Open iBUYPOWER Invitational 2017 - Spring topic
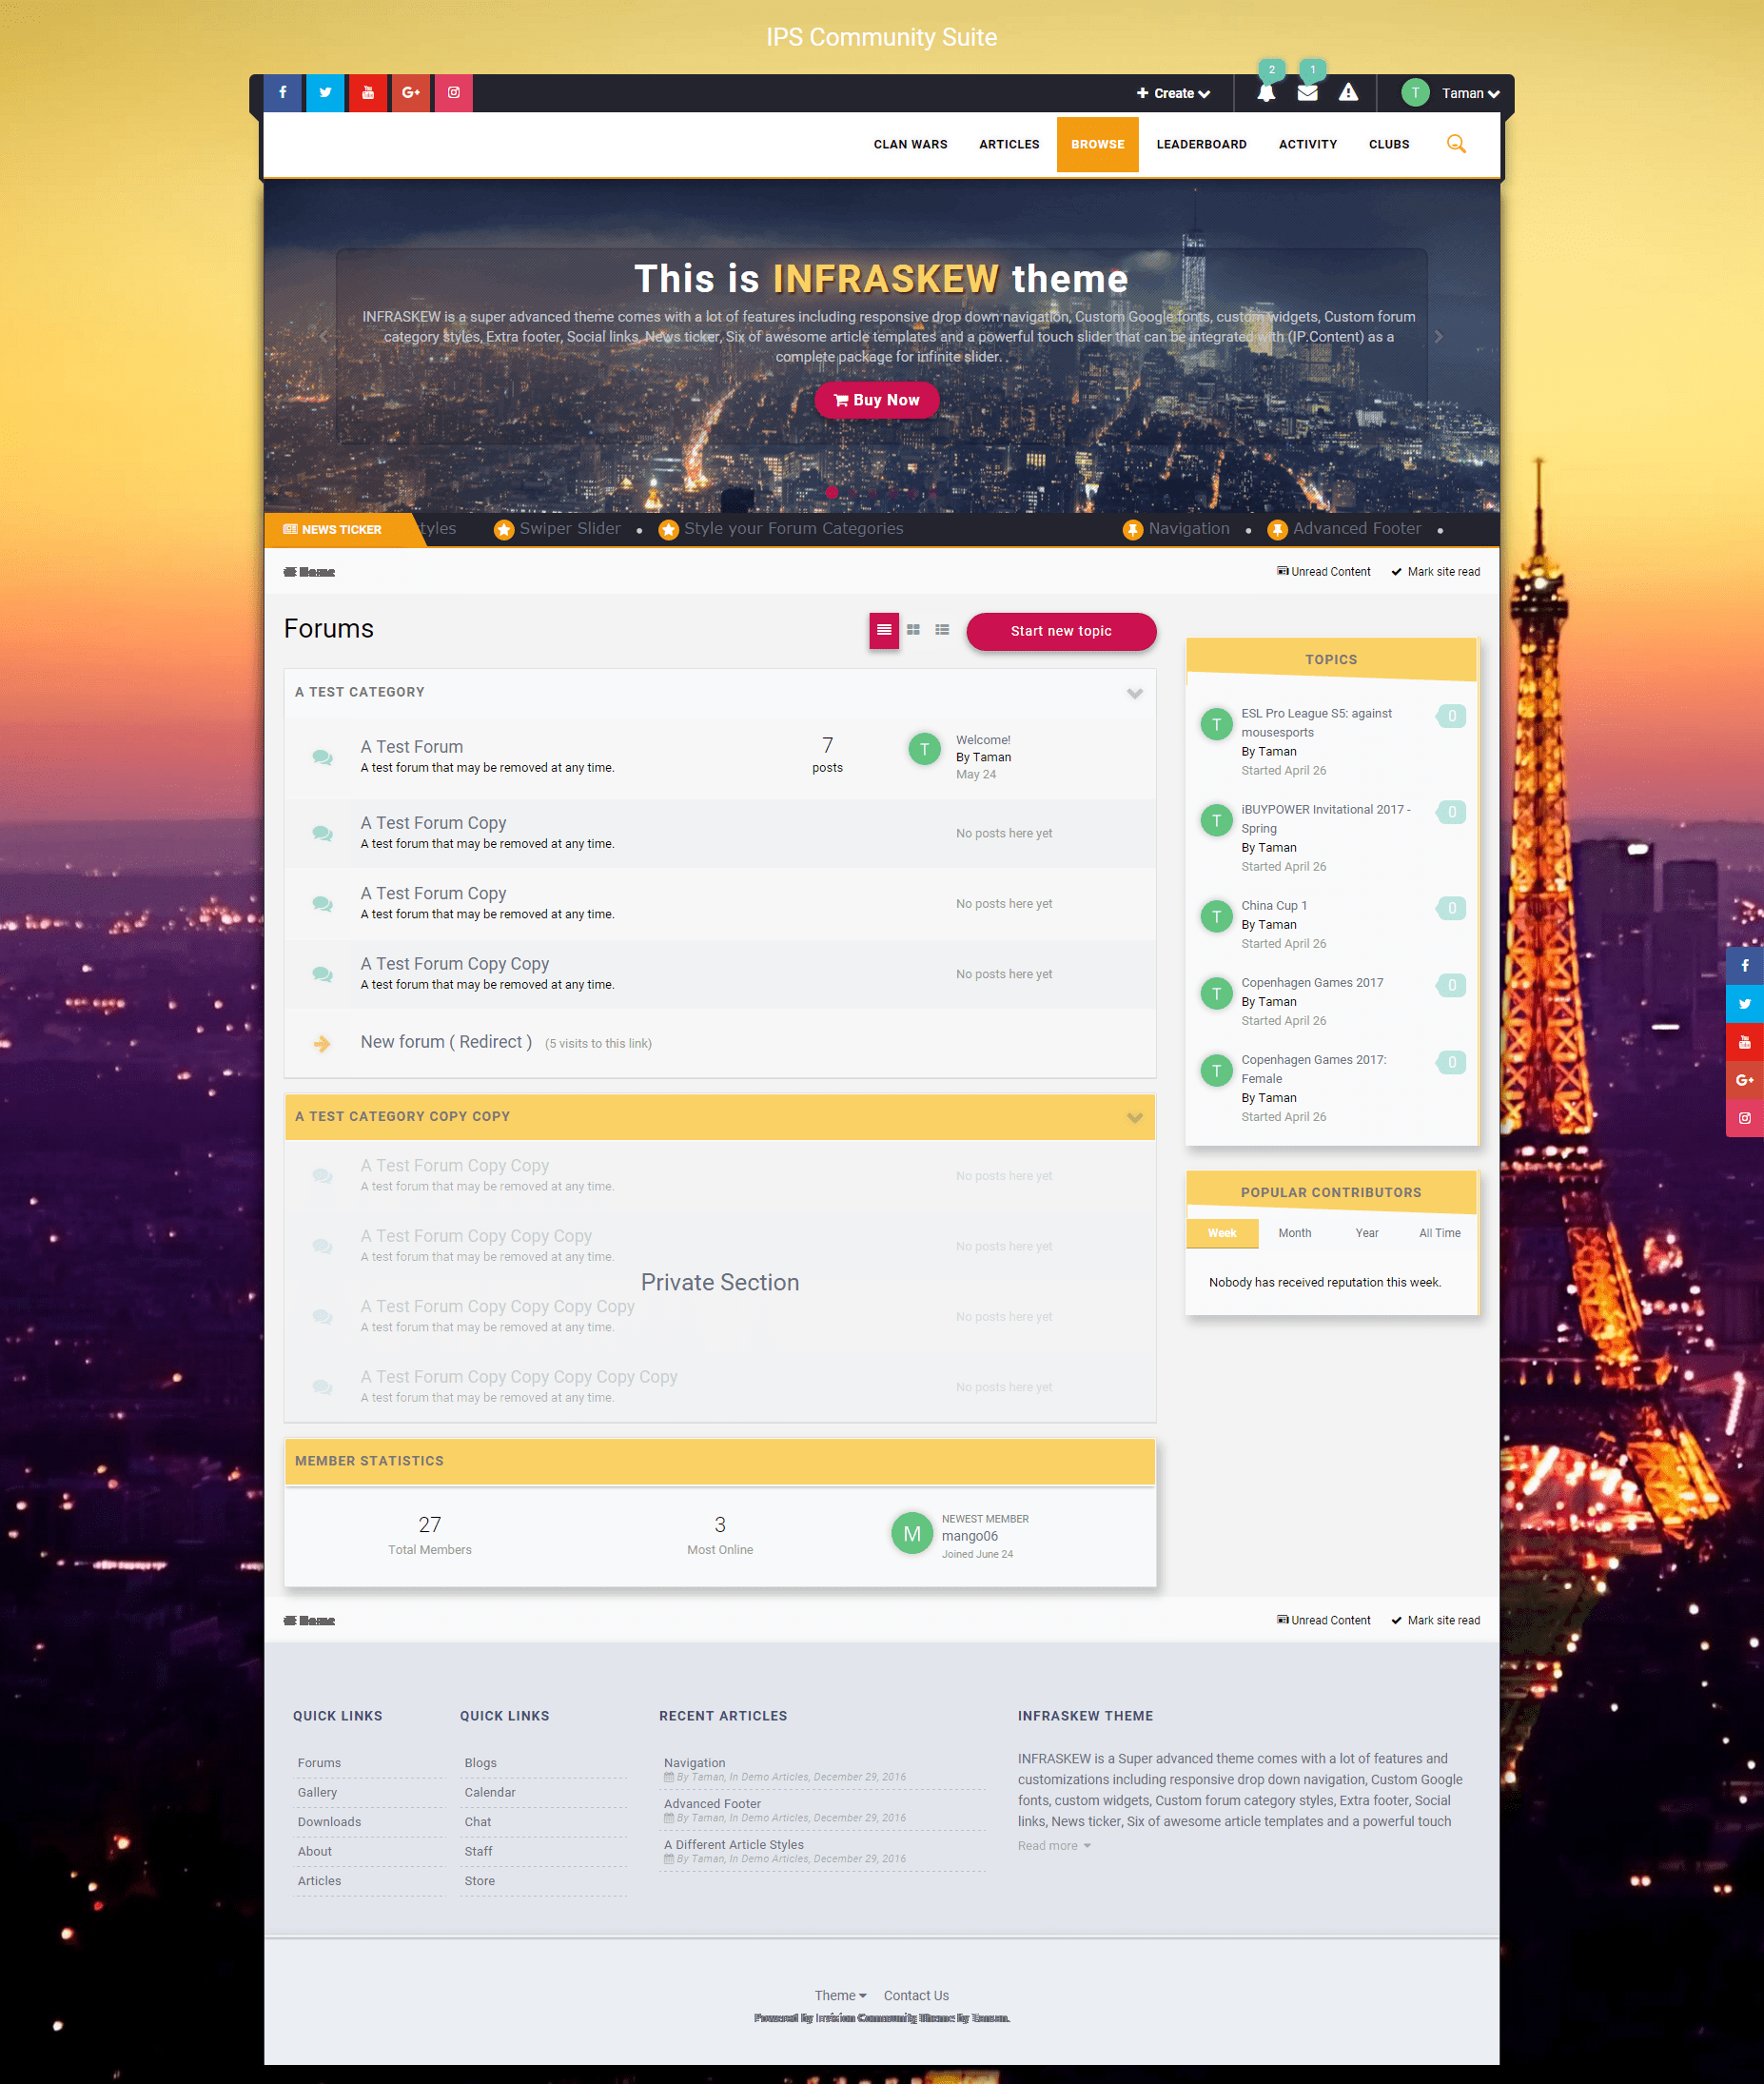 click(x=1326, y=819)
